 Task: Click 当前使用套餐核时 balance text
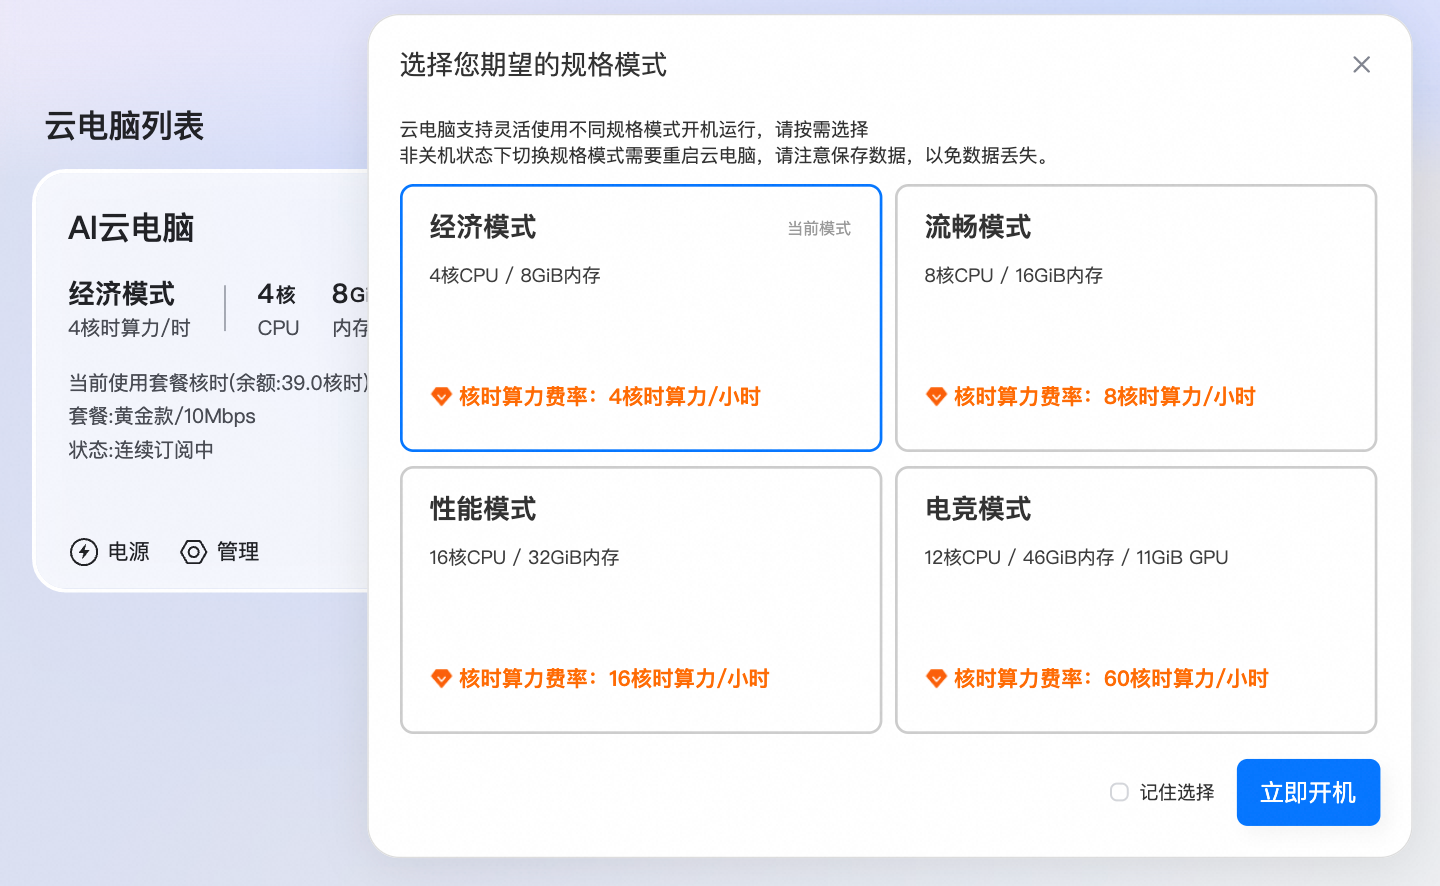click(x=219, y=383)
